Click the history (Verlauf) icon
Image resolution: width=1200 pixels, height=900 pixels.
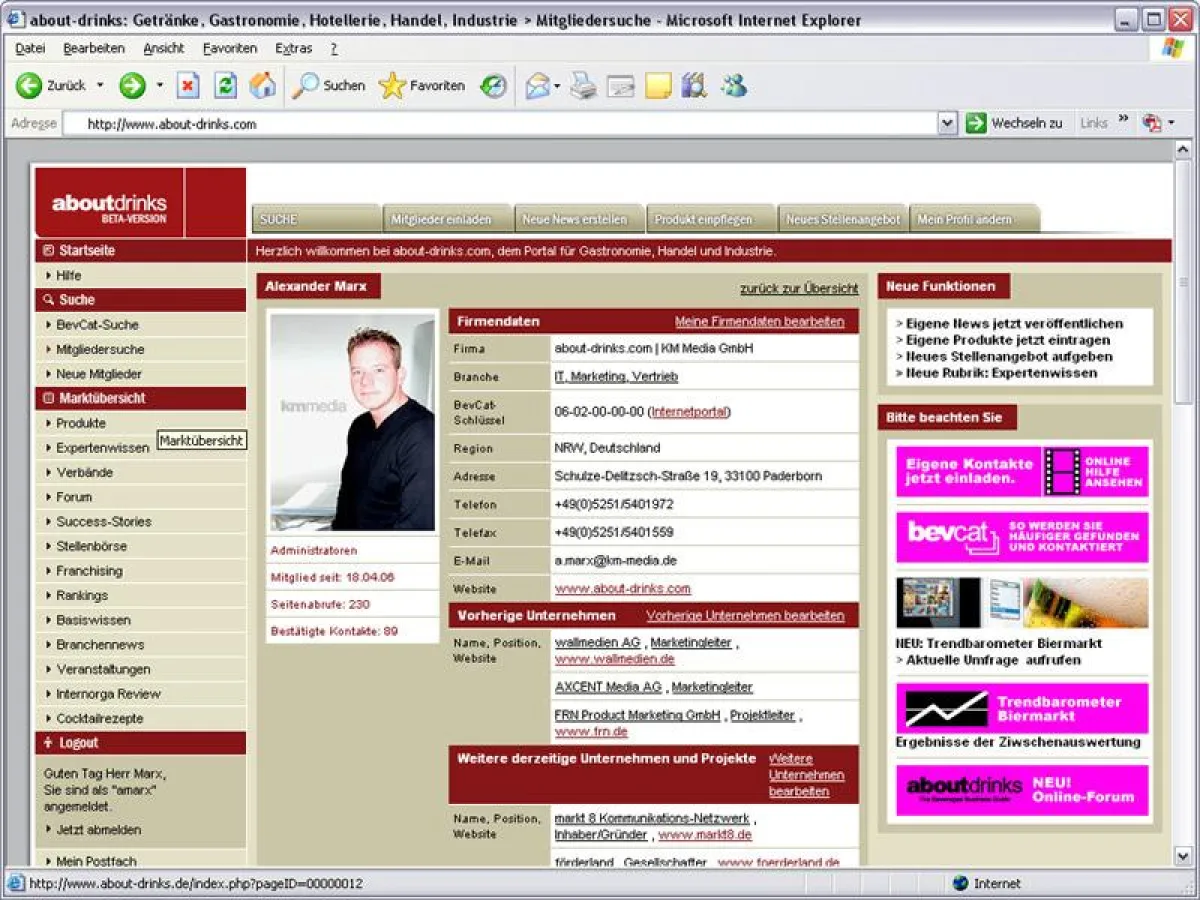coord(493,86)
